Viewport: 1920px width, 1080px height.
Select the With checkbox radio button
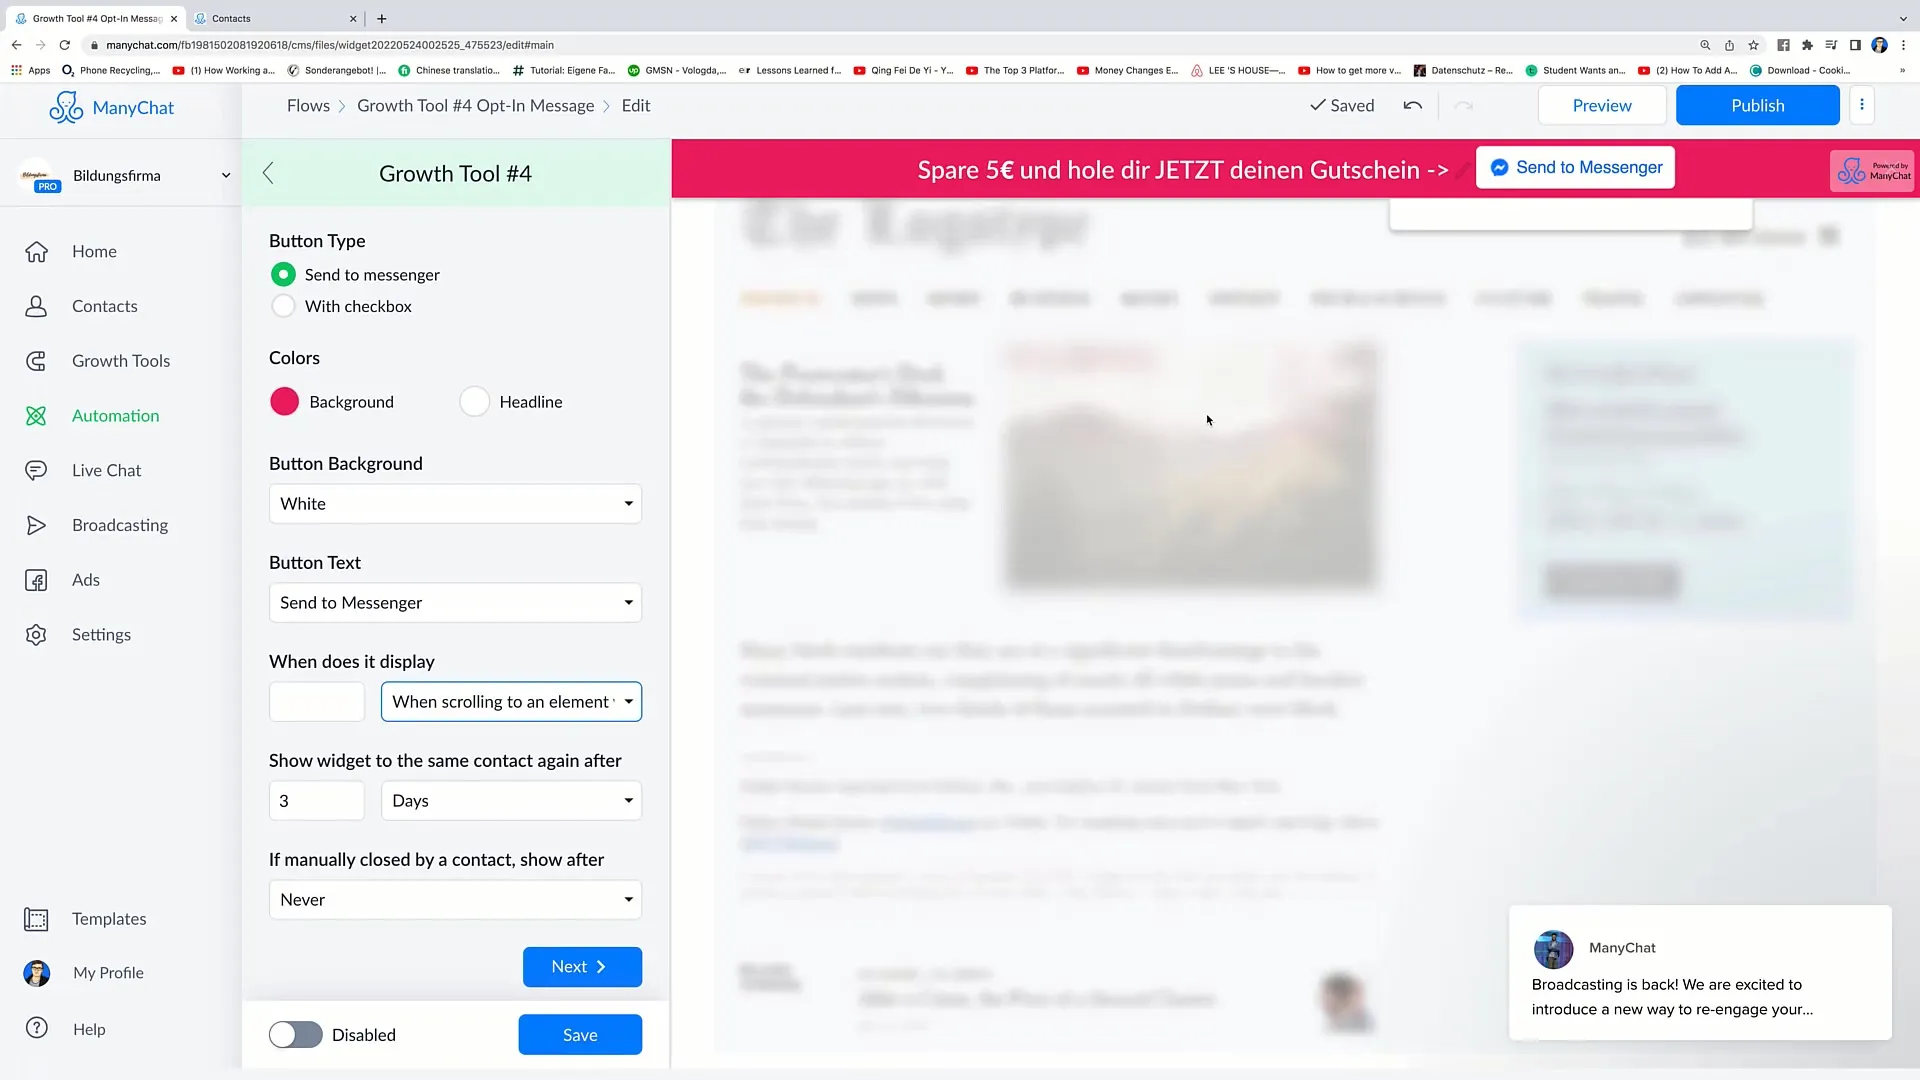point(284,305)
